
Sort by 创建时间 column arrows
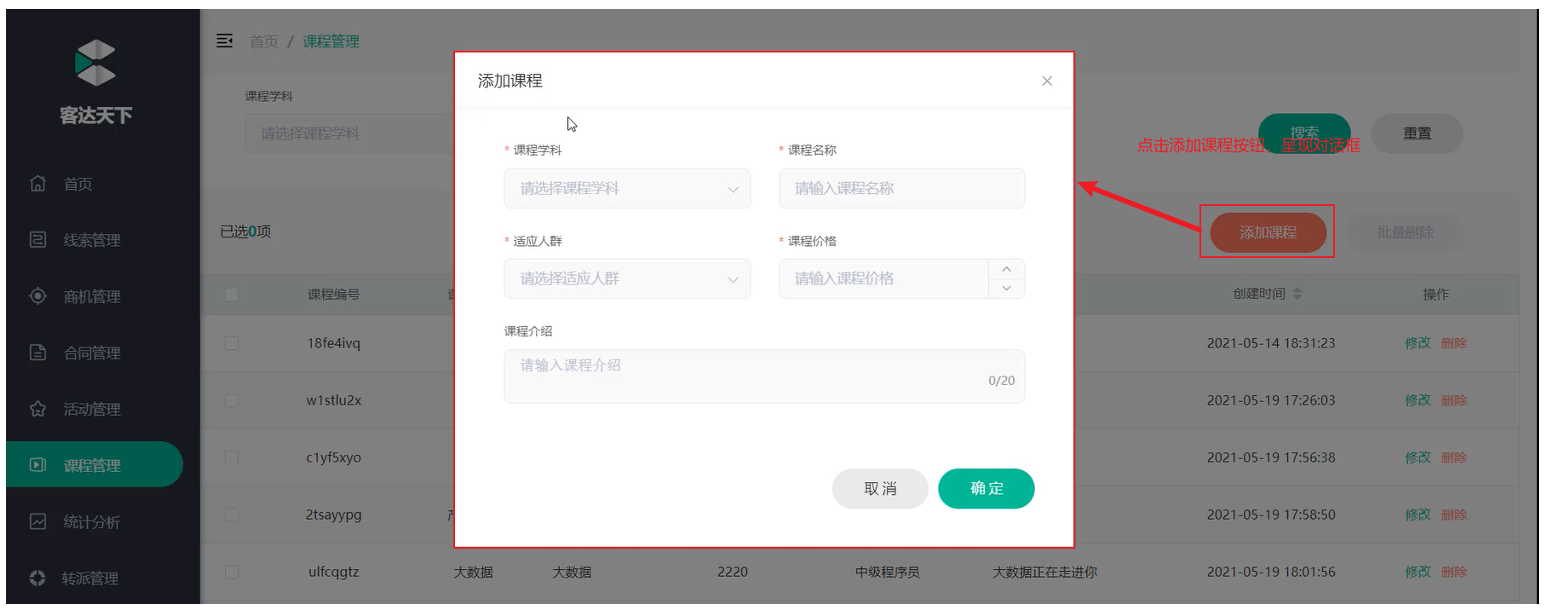pos(1298,294)
